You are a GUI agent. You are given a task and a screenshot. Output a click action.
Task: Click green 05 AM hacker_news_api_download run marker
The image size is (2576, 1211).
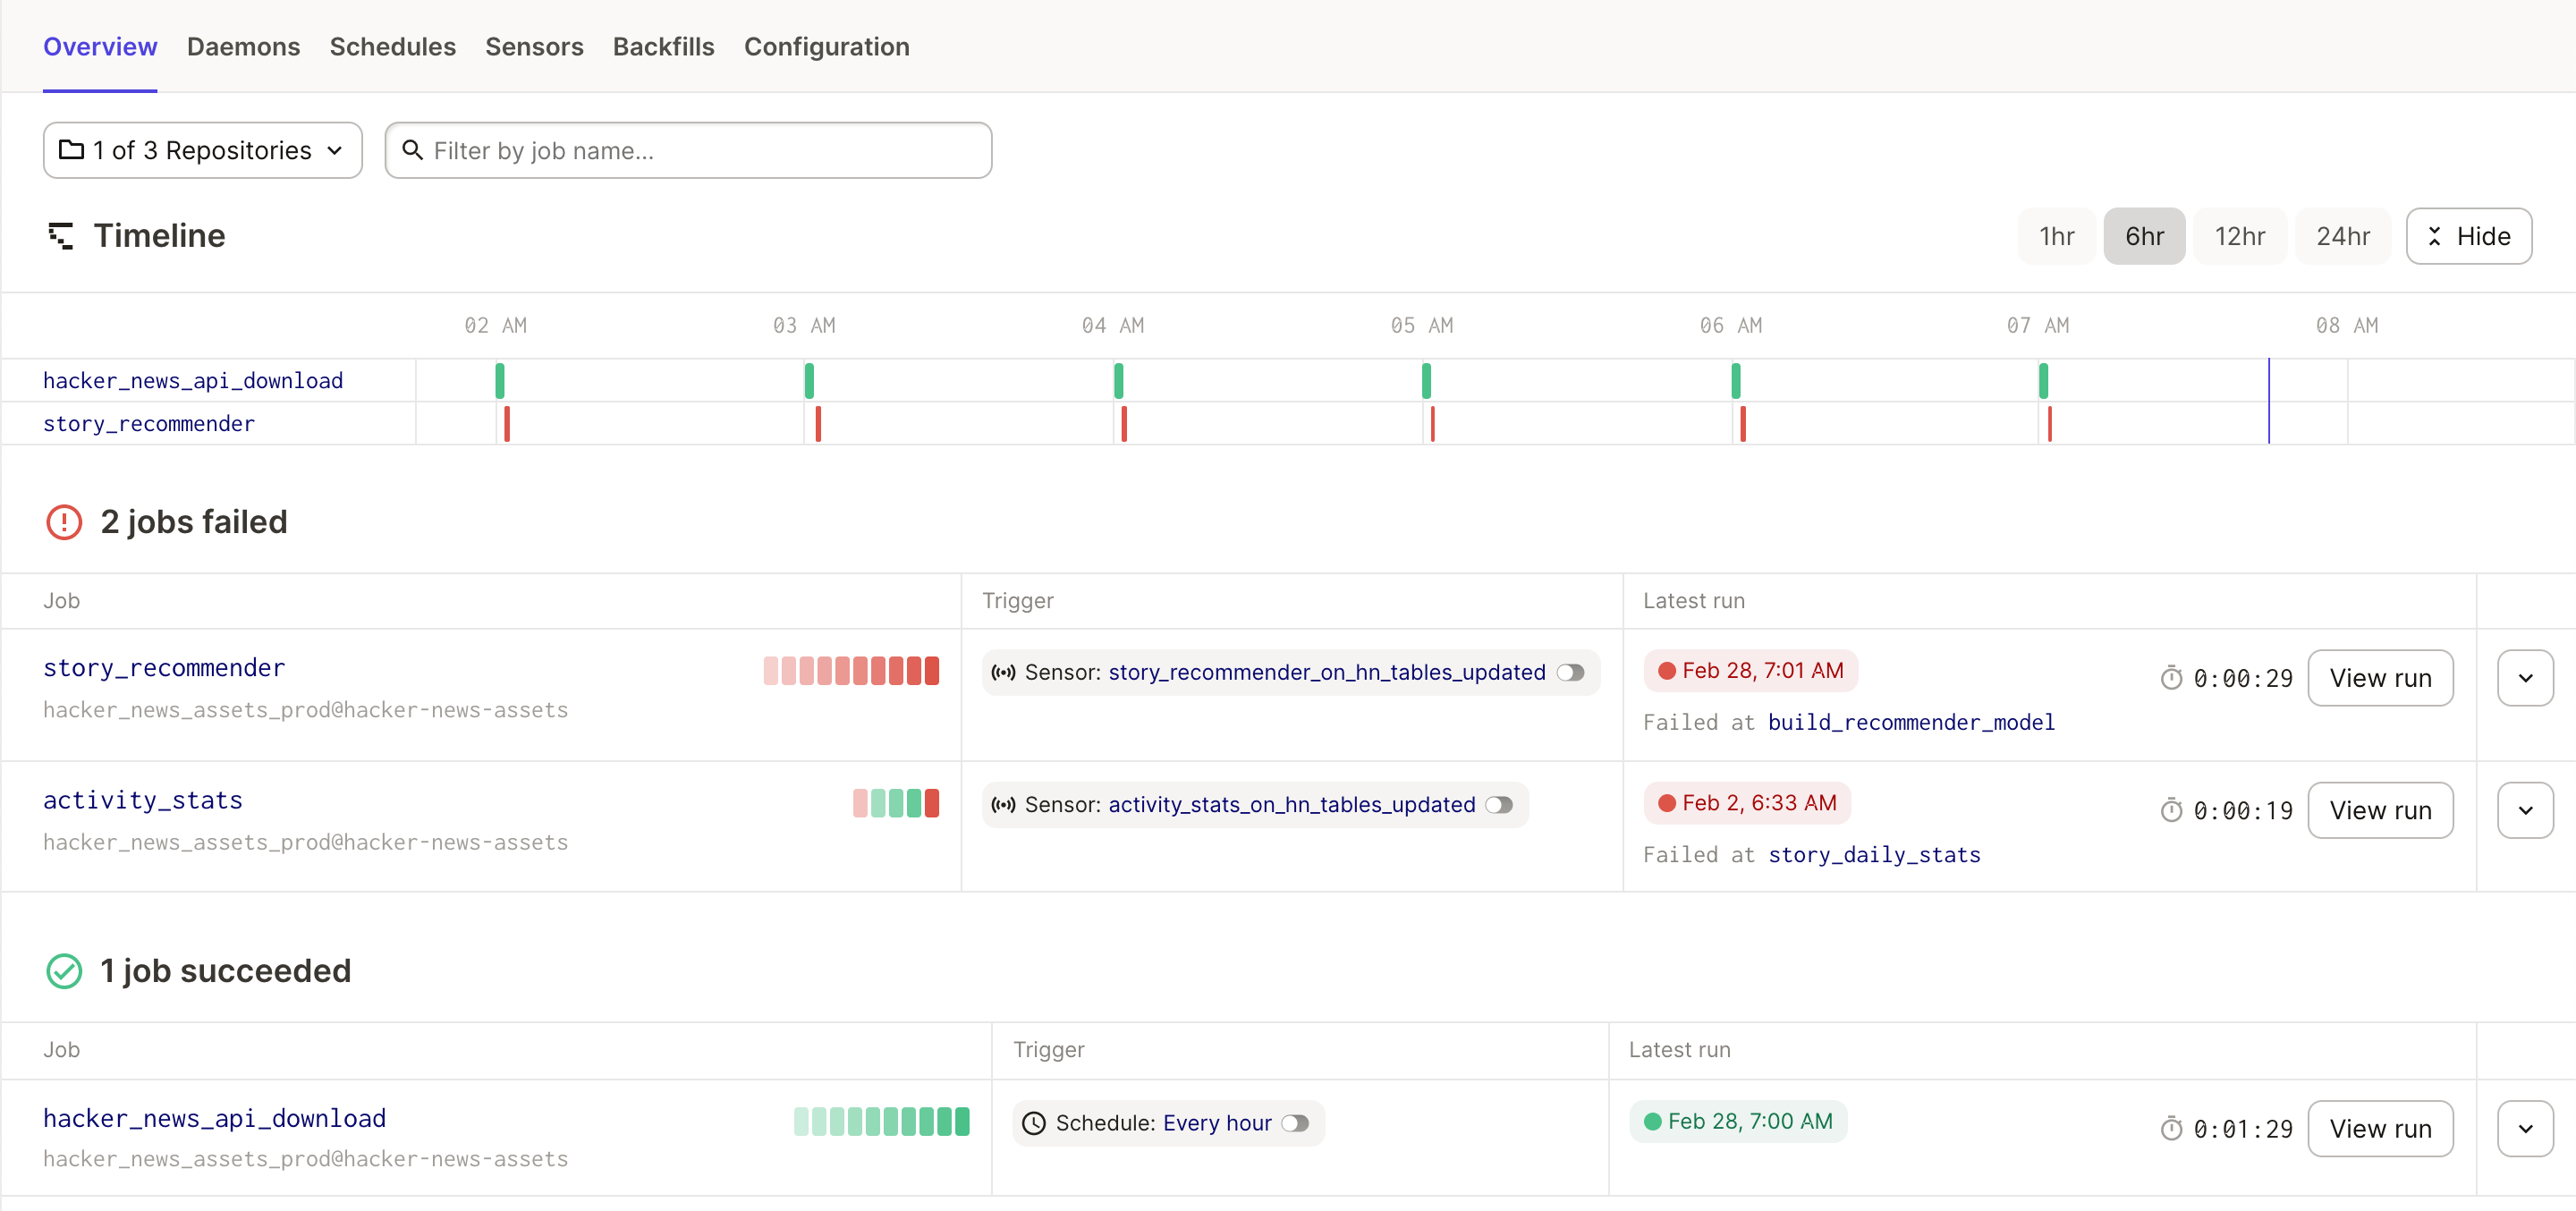point(1427,381)
